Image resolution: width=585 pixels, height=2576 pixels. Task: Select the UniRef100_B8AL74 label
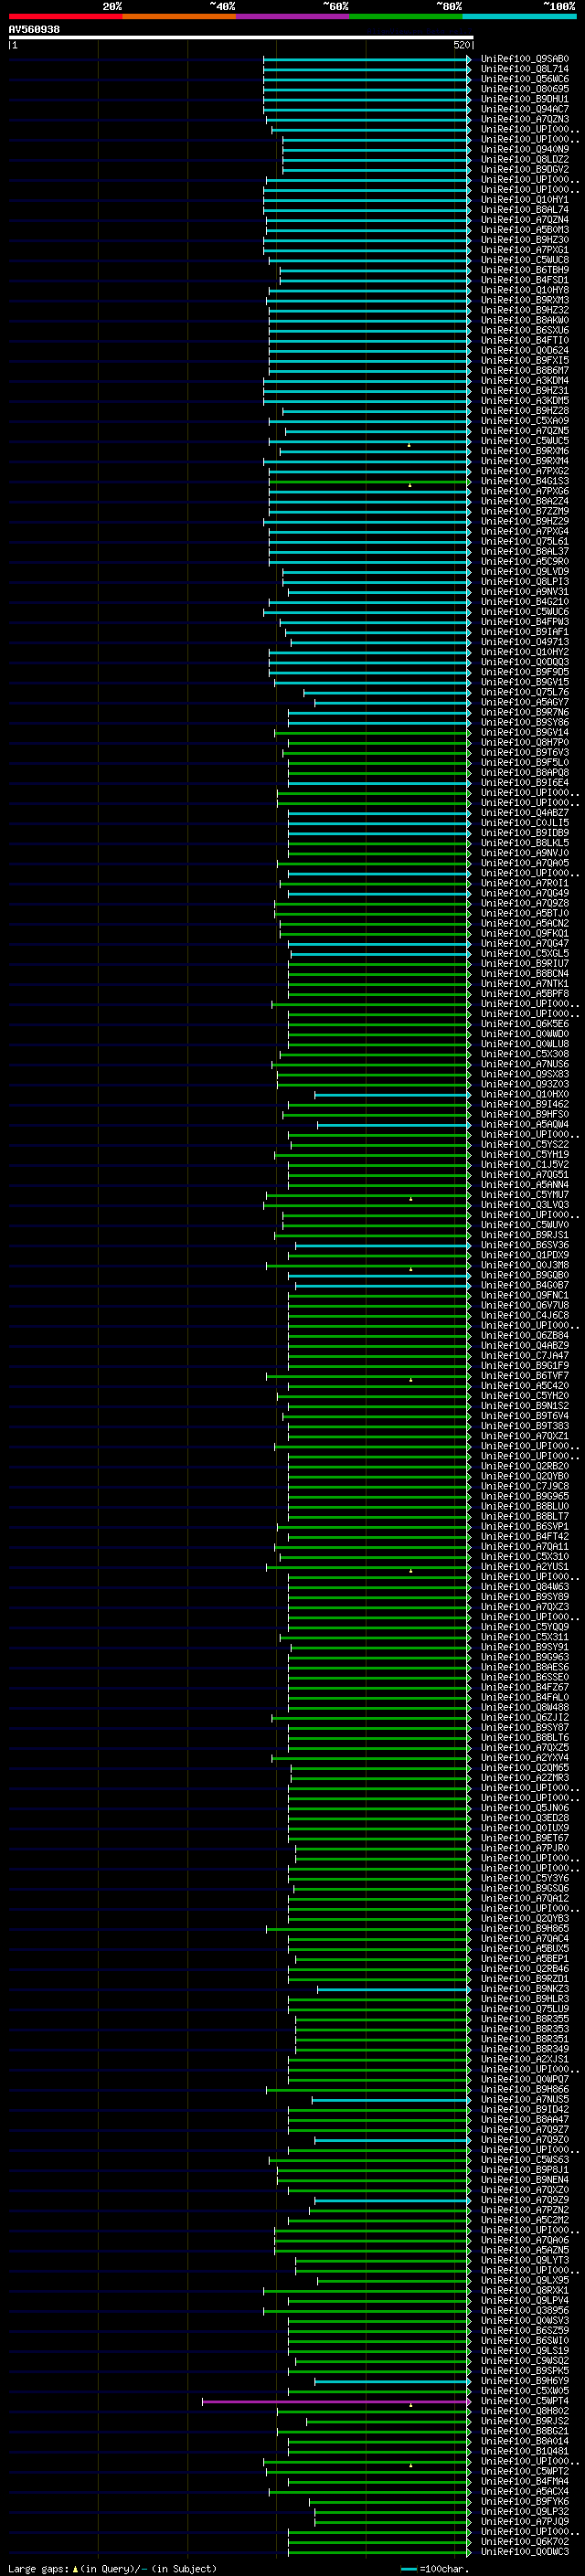click(x=524, y=209)
